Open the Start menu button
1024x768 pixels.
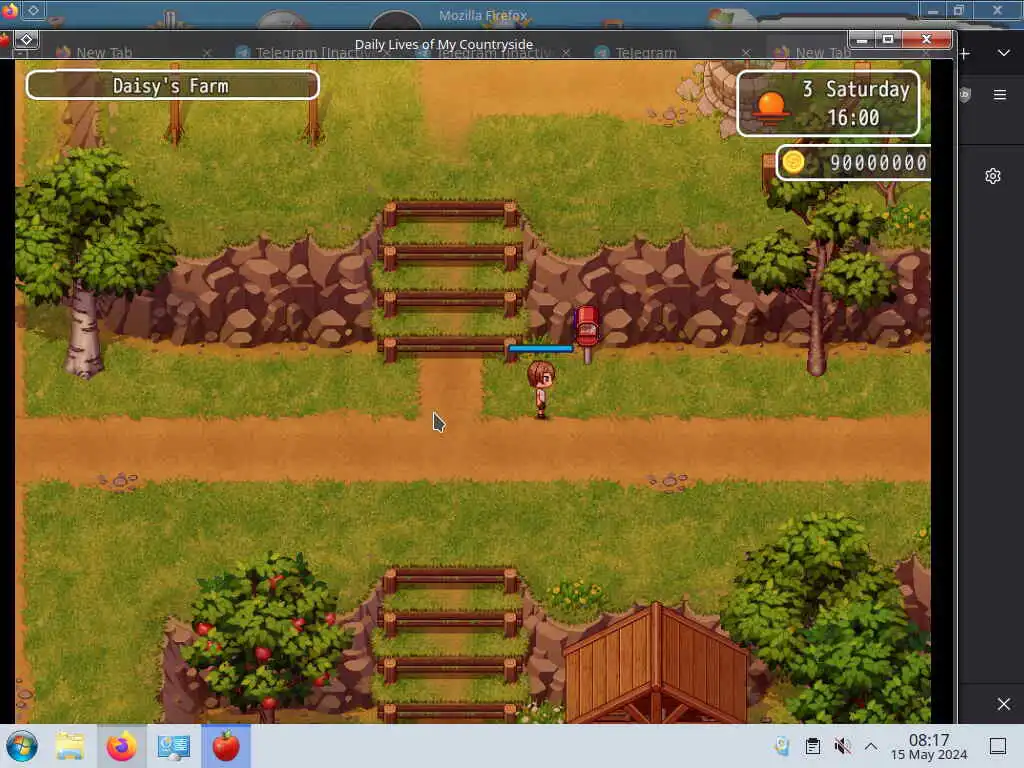click(x=22, y=746)
